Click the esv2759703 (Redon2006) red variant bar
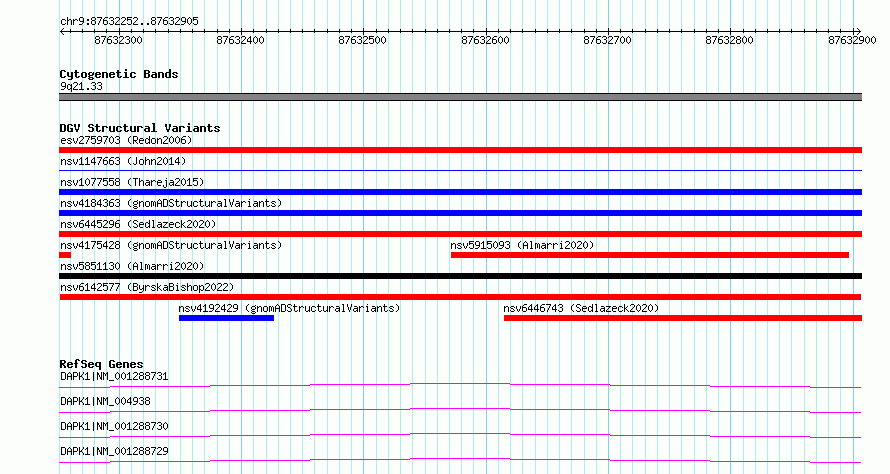Image resolution: width=890 pixels, height=474 pixels. point(460,150)
